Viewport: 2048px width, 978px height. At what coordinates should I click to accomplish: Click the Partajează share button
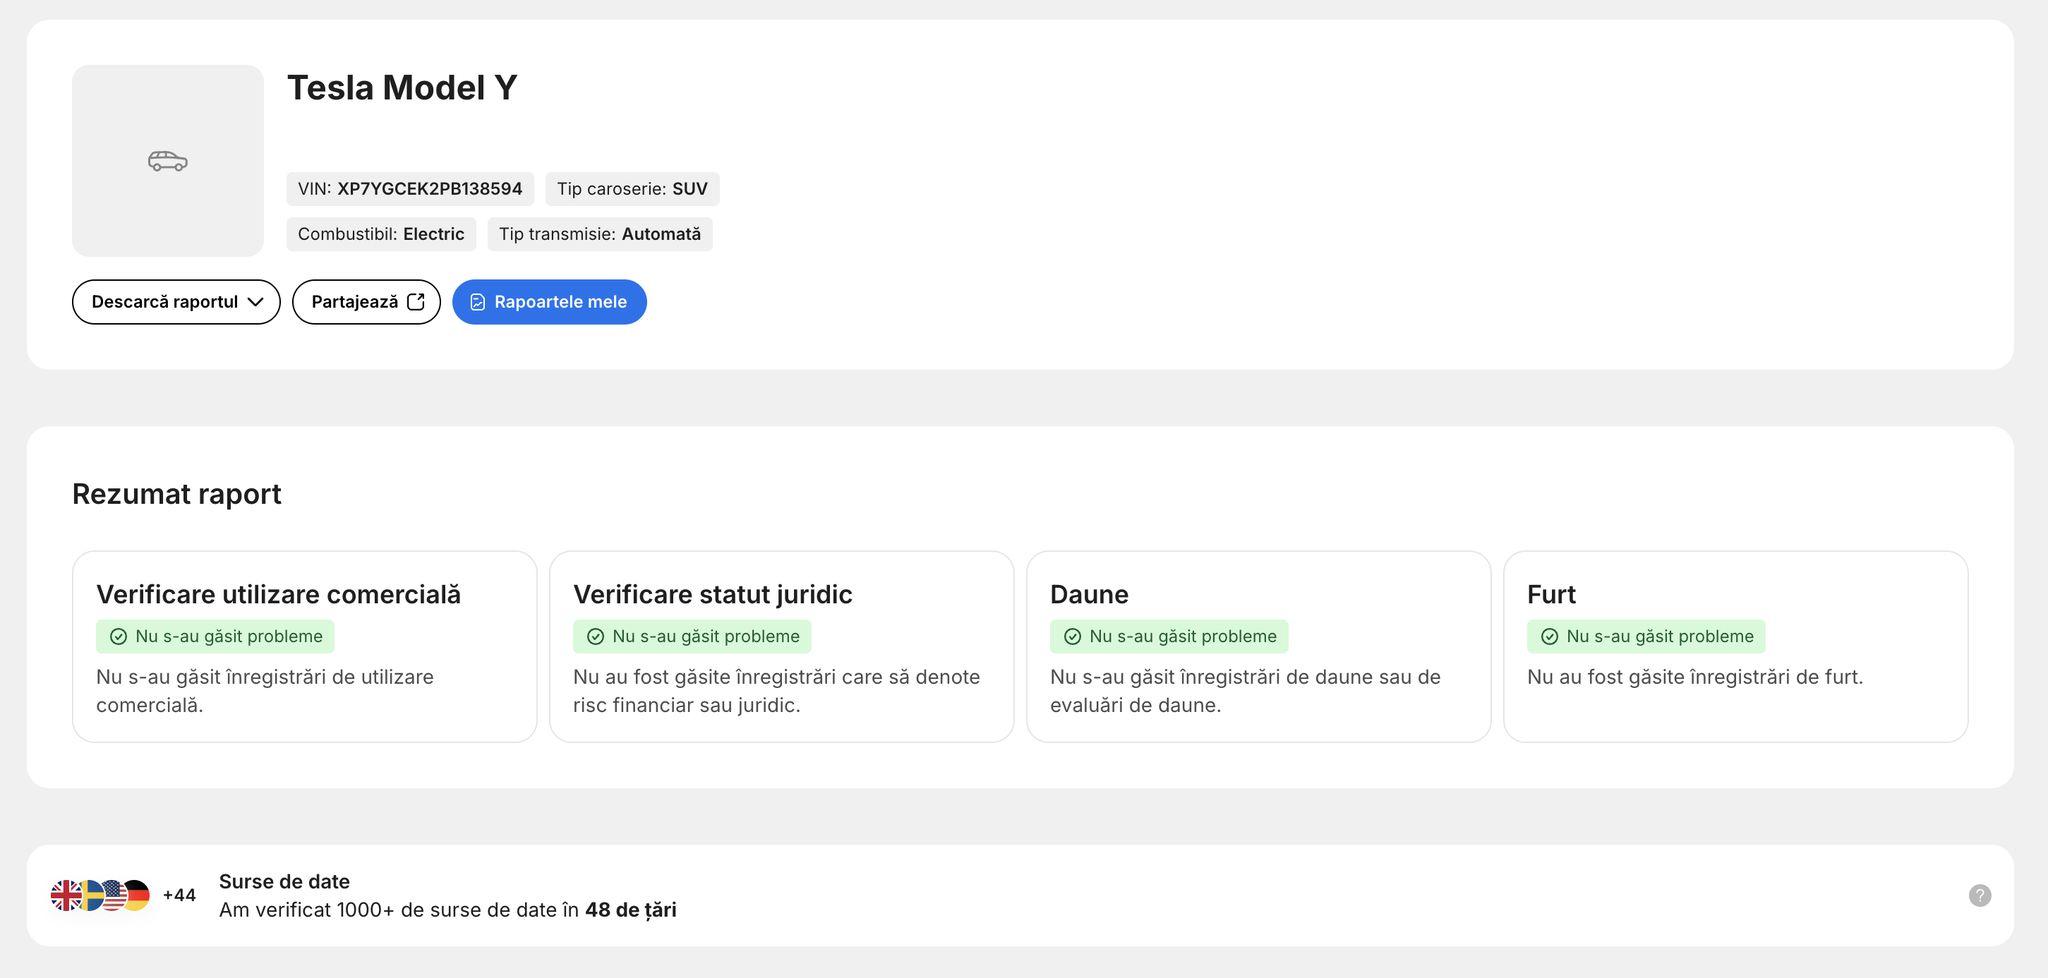click(366, 302)
